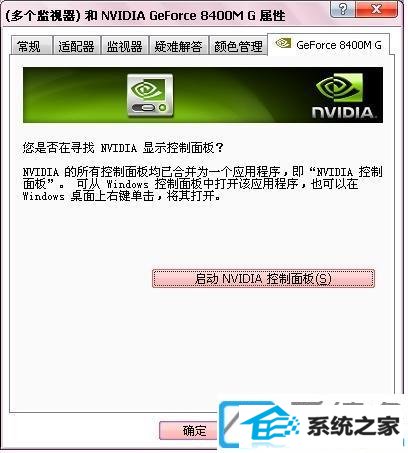408x453 pixels.
Task: Click the 系统之家 watermark text
Action: (353, 426)
